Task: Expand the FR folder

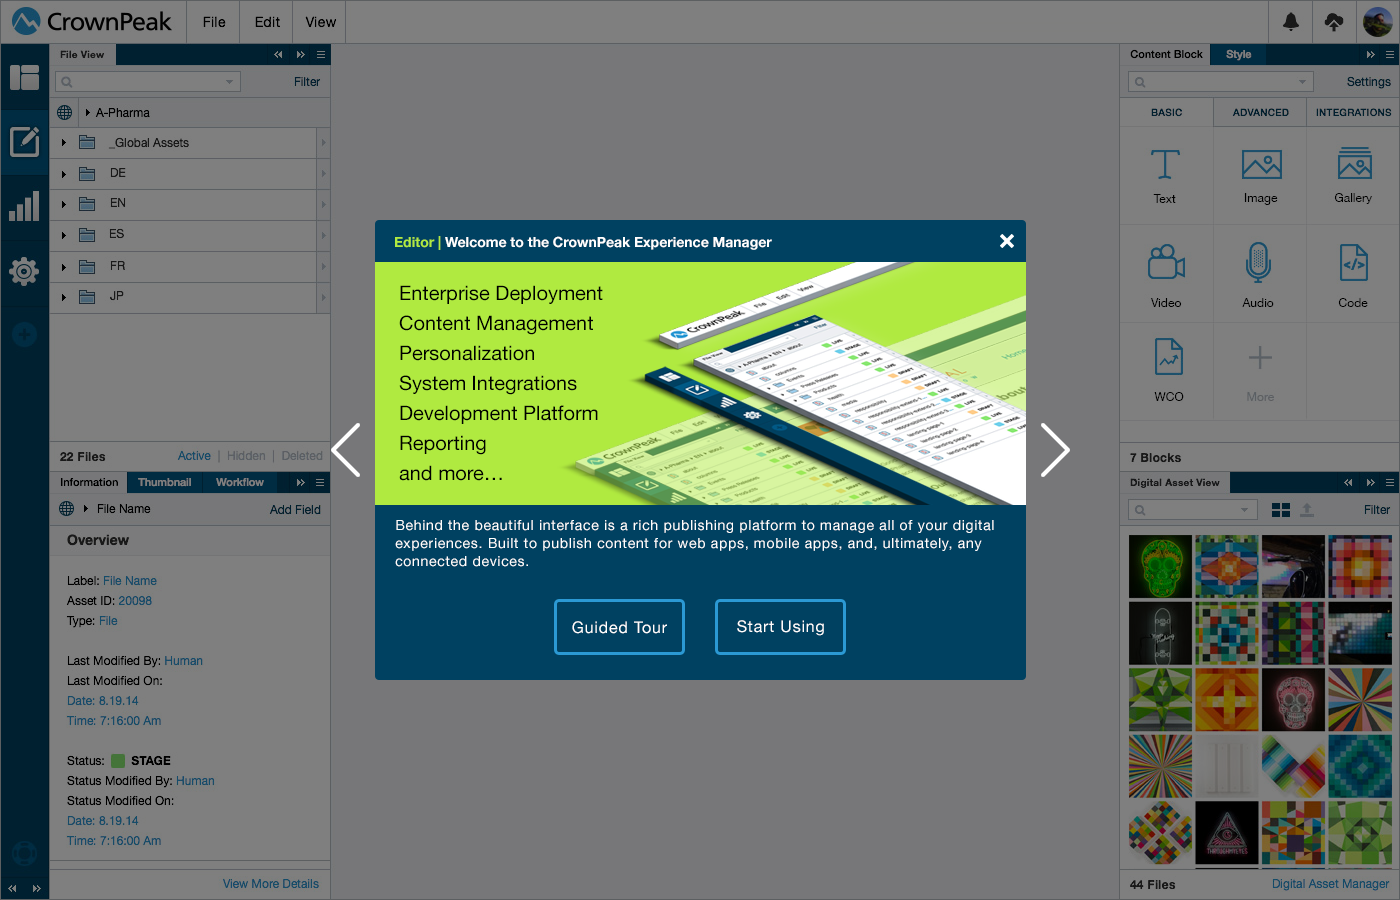Action: point(64,267)
